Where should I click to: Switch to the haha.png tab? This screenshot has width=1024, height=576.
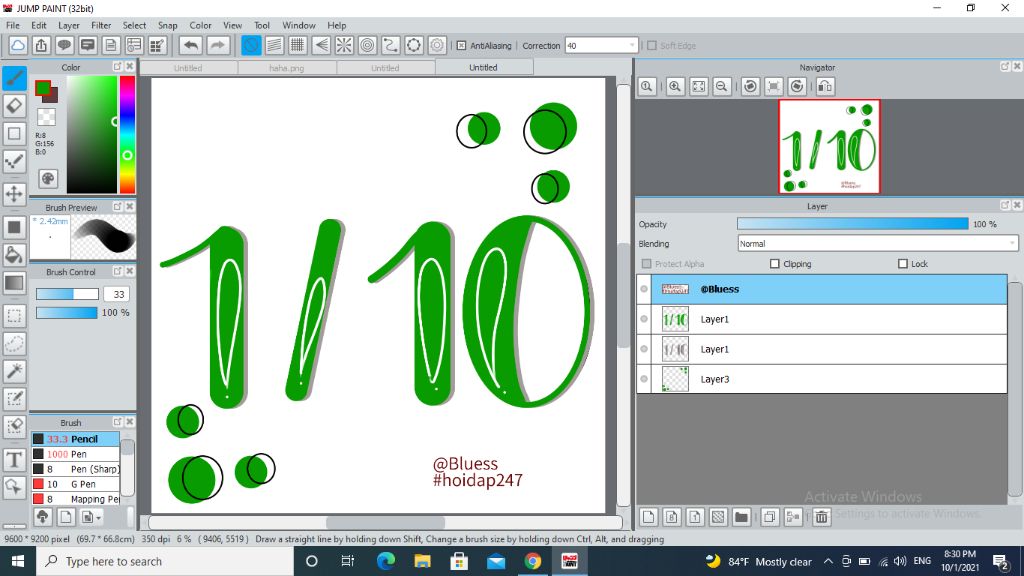tap(287, 68)
